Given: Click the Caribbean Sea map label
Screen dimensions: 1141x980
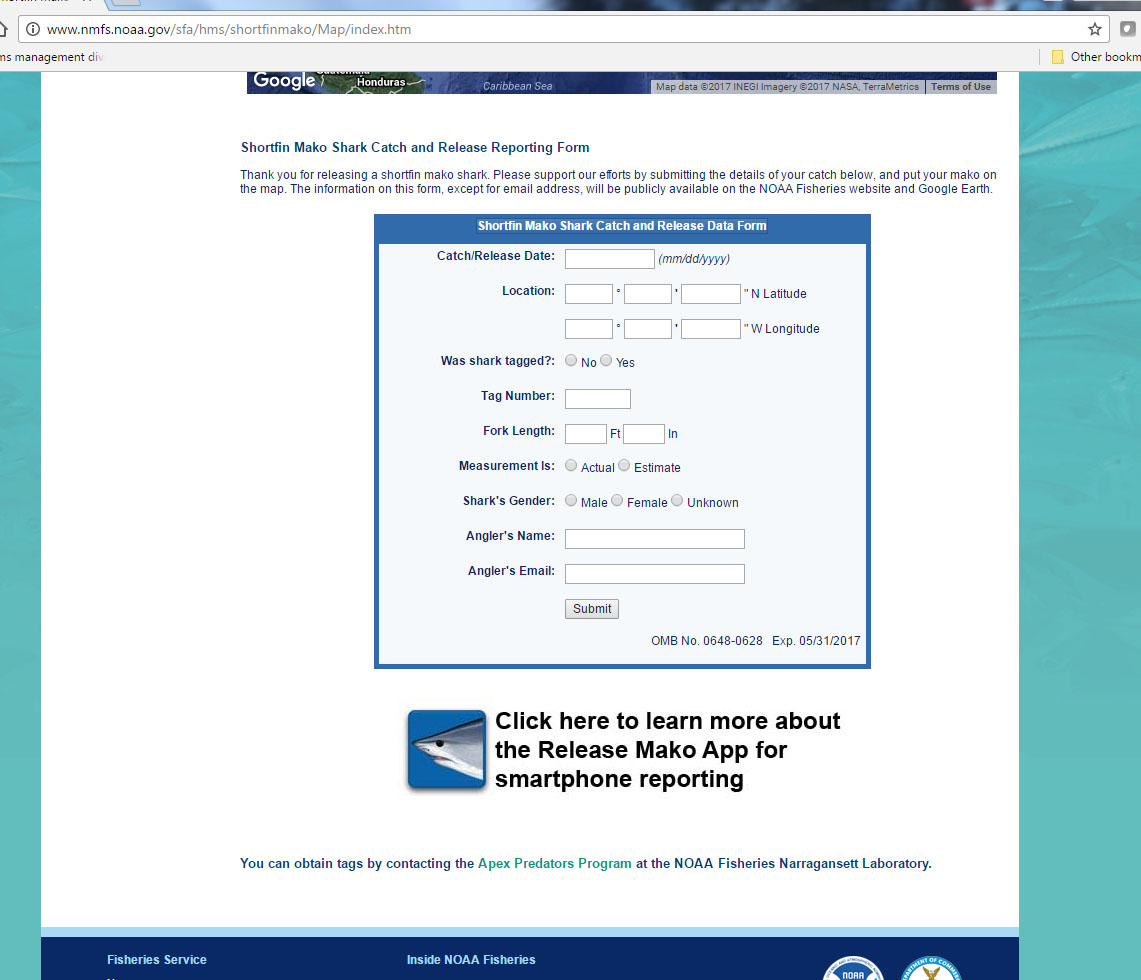Looking at the screenshot, I should click(x=517, y=86).
